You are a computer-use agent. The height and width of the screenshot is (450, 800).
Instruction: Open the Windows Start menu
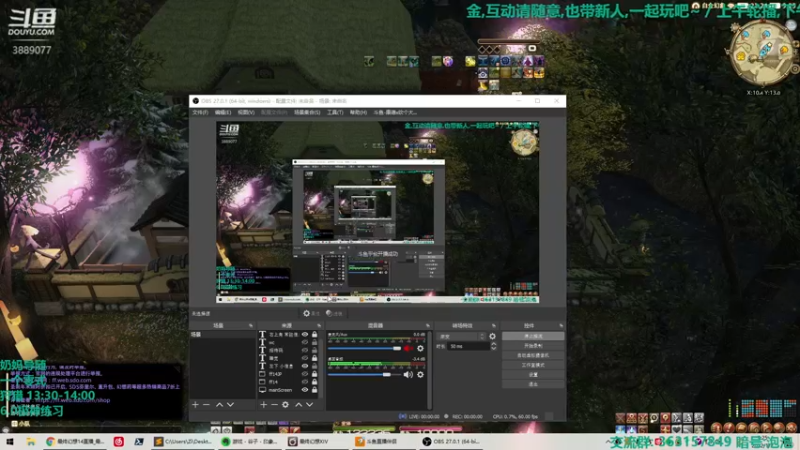10,441
